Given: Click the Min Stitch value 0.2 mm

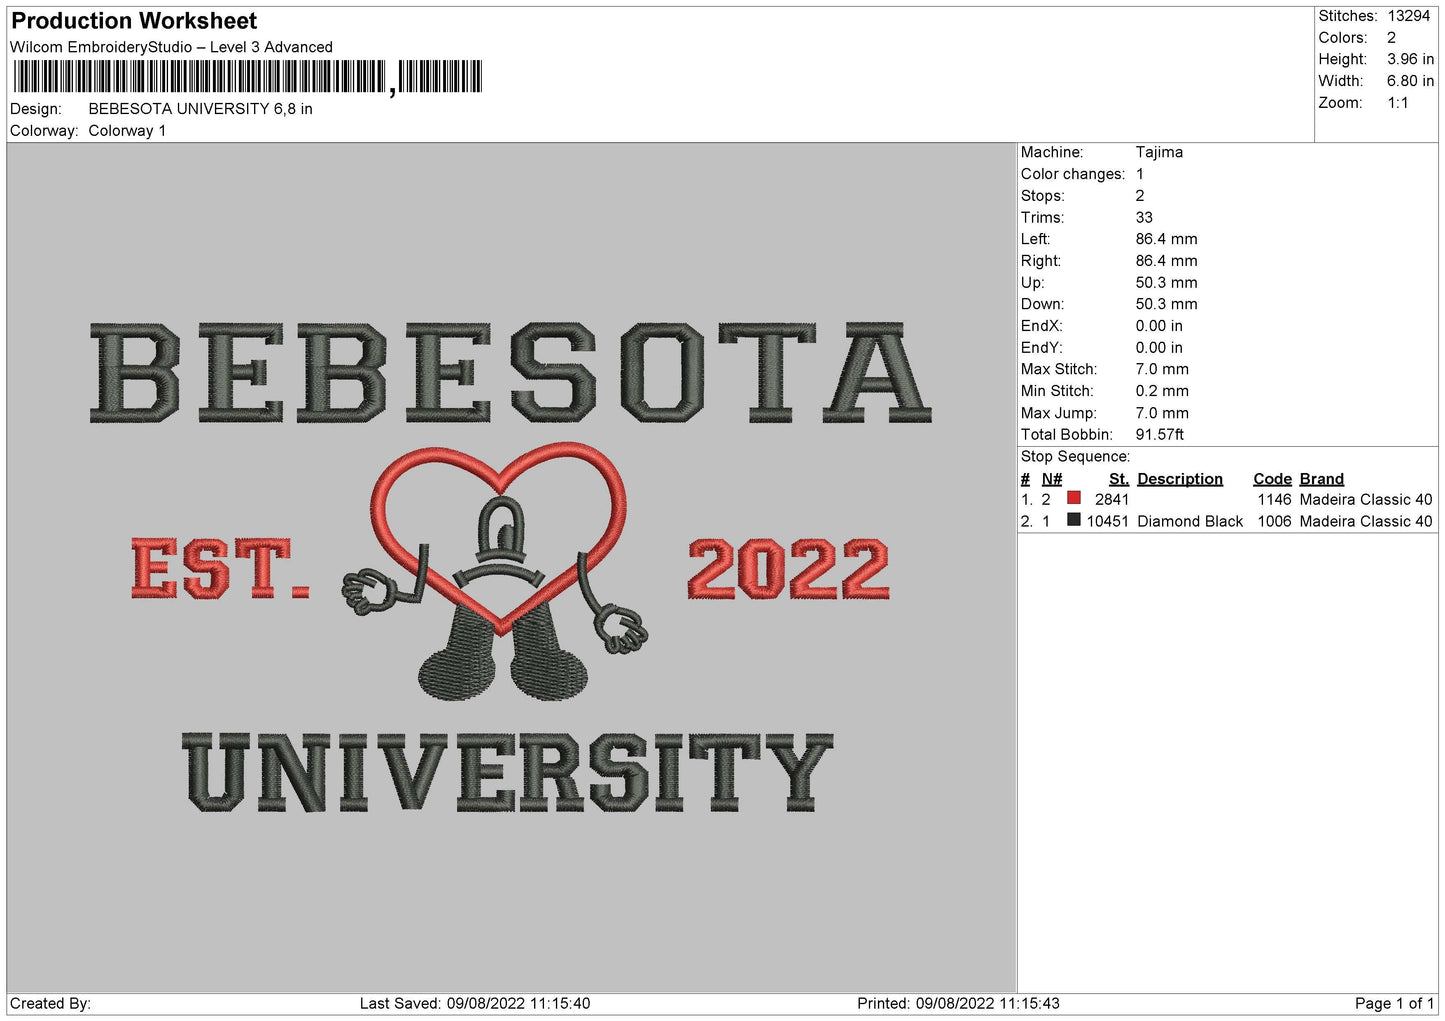Looking at the screenshot, I should [1162, 391].
